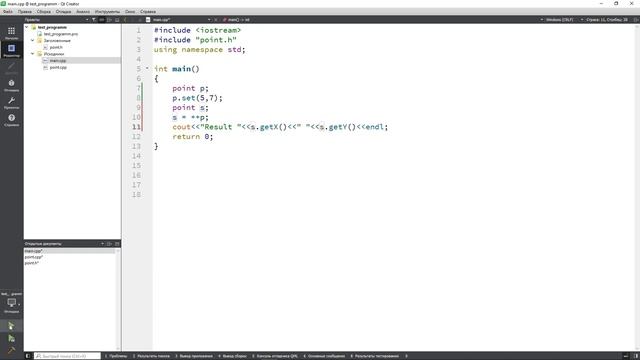640x360 pixels.
Task: Click the filter tree icon in Projects panel
Action: [94, 20]
